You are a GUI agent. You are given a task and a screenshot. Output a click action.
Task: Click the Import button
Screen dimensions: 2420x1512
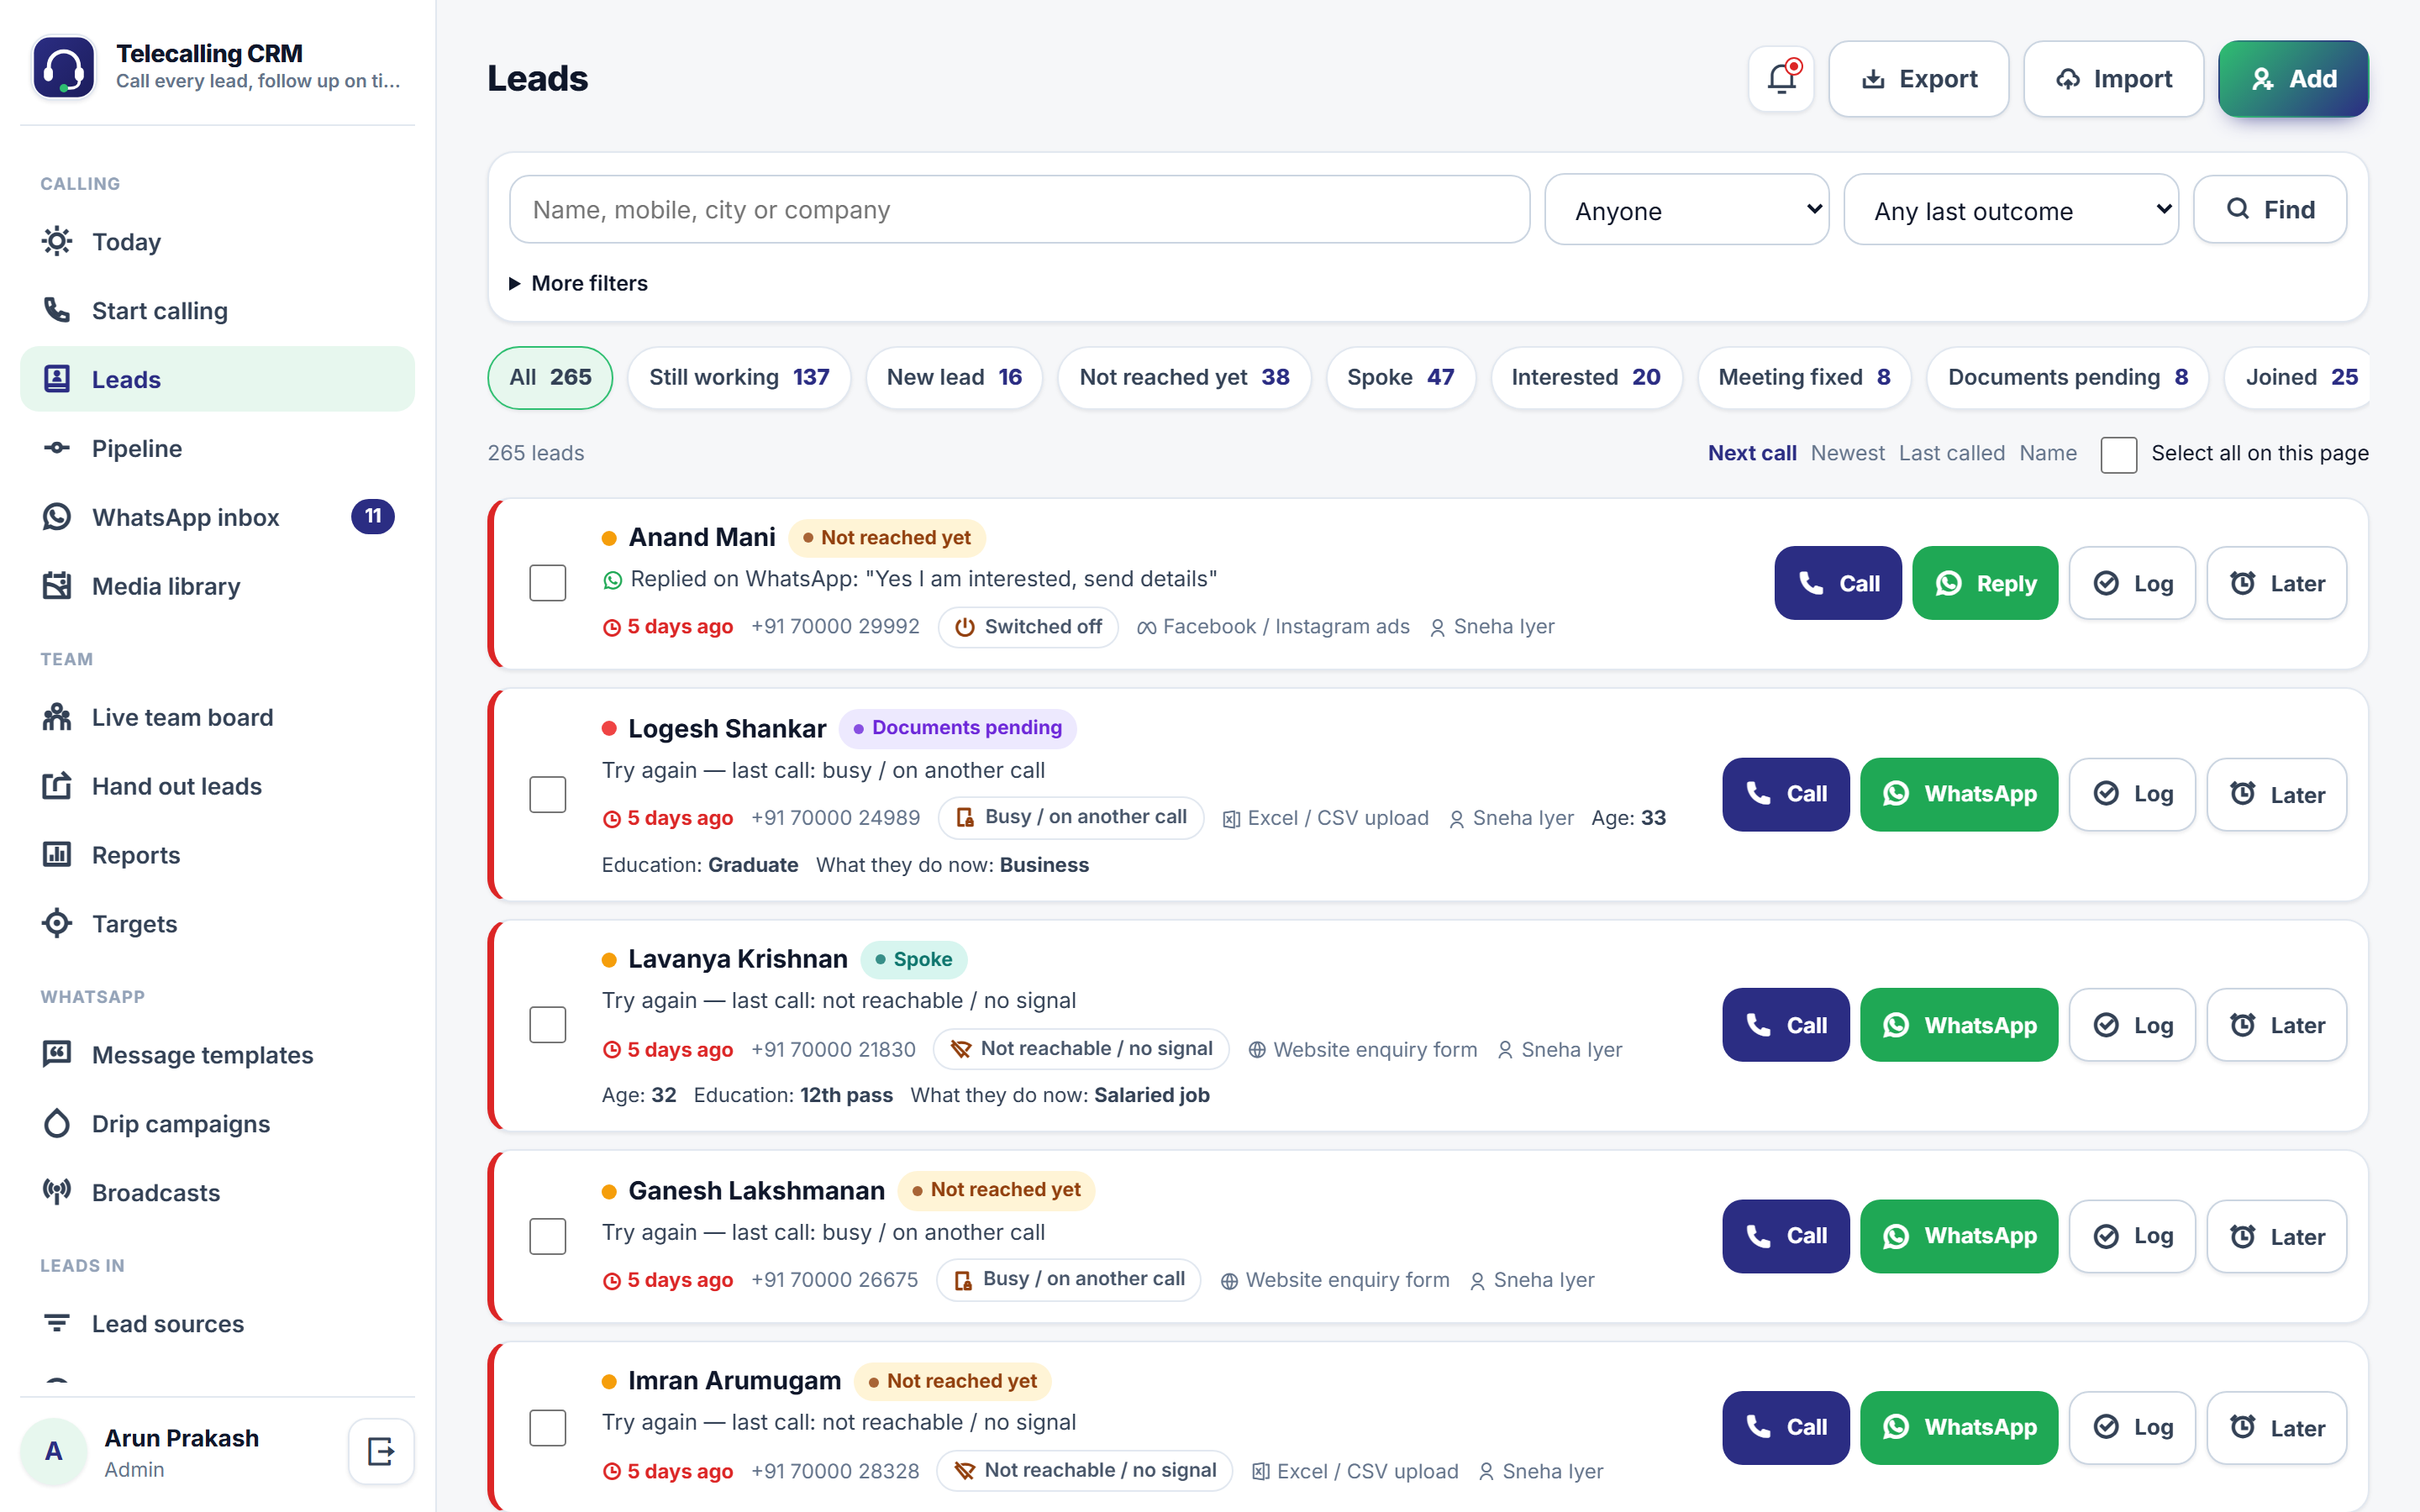pyautogui.click(x=2113, y=79)
